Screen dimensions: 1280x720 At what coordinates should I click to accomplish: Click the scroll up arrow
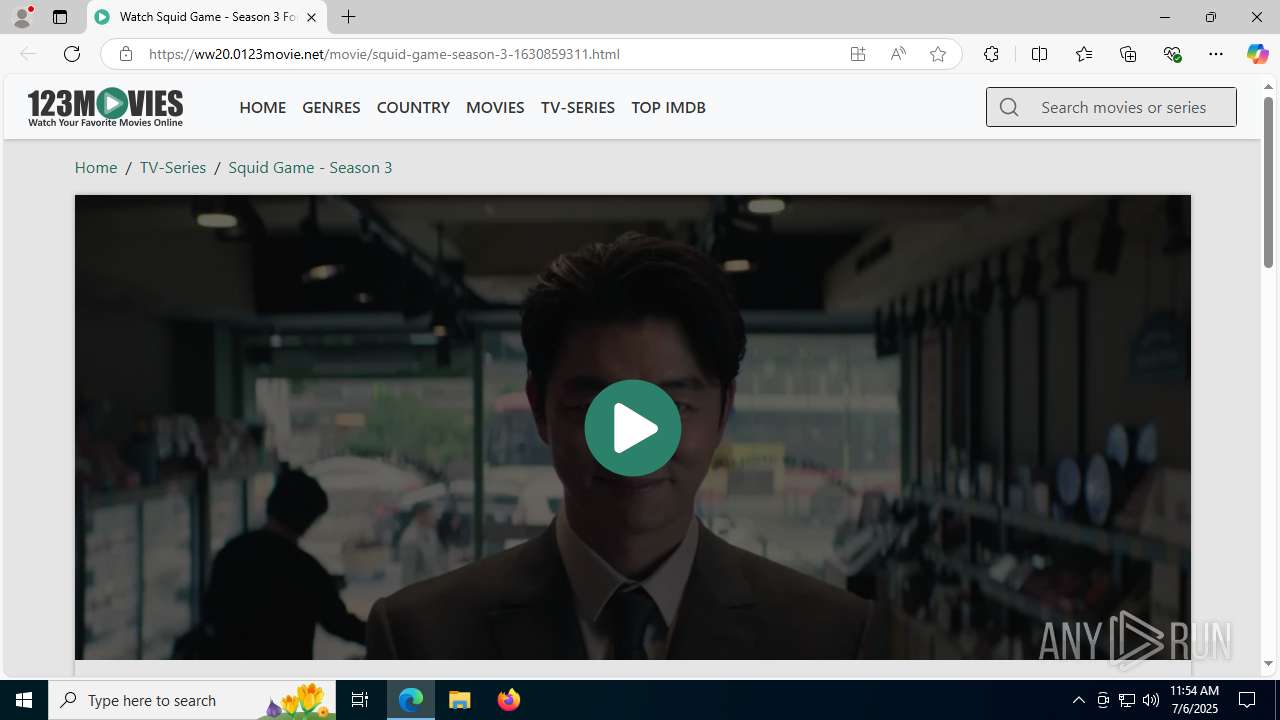tap(1268, 86)
